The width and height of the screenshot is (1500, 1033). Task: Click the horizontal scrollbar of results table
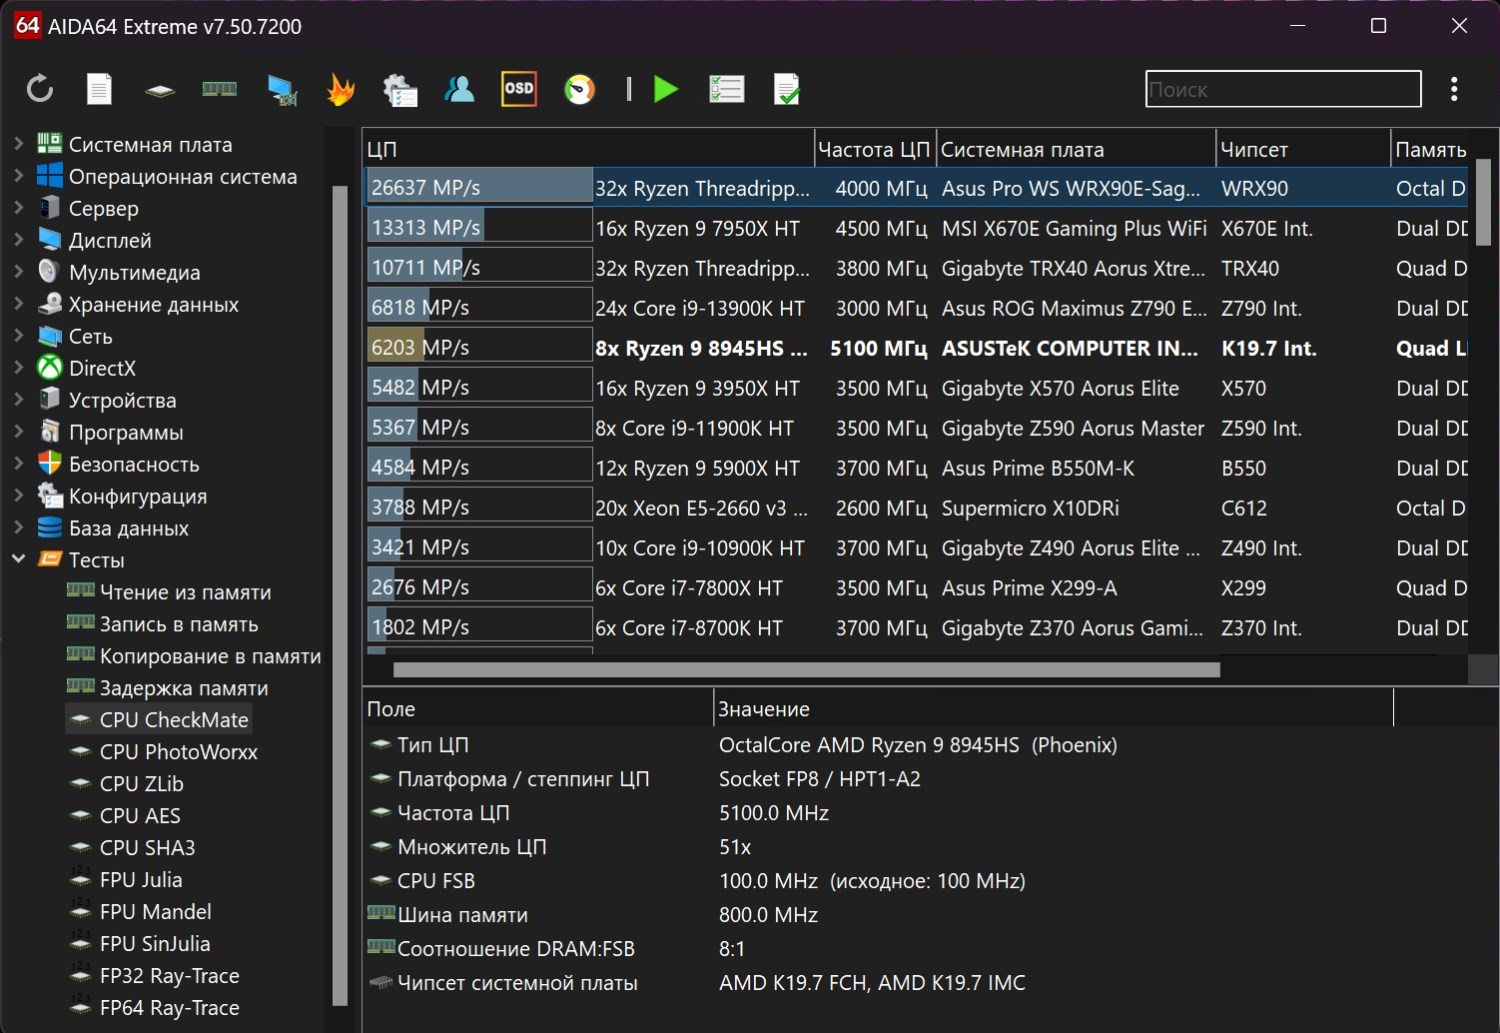(x=806, y=670)
